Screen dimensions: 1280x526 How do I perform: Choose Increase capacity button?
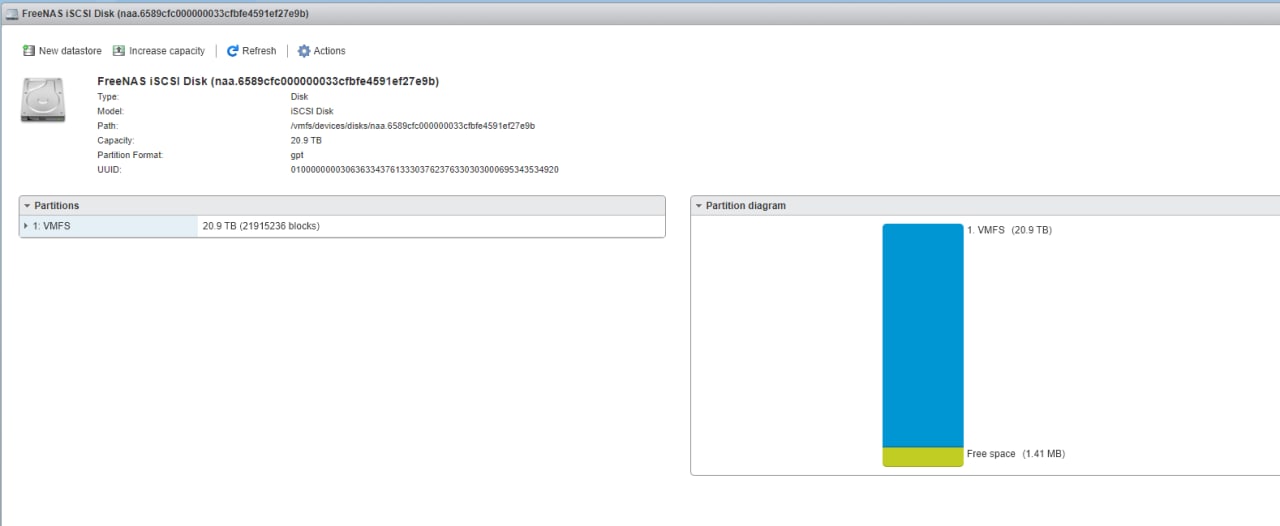pos(159,51)
